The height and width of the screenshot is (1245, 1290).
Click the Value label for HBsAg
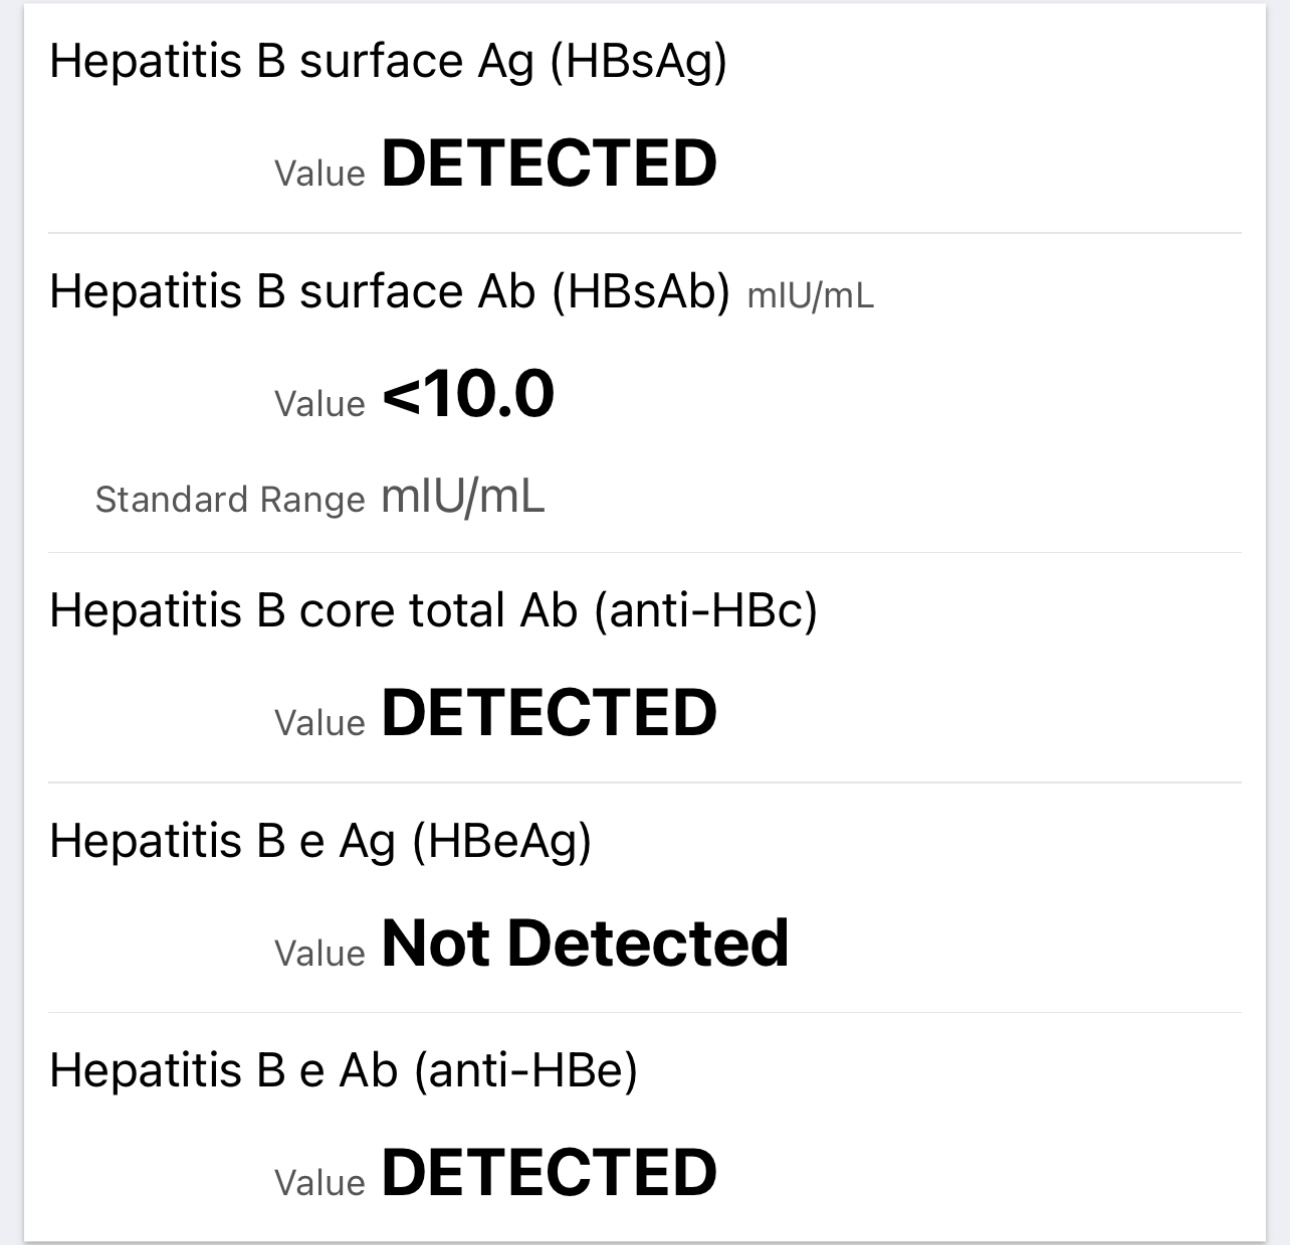(x=320, y=173)
